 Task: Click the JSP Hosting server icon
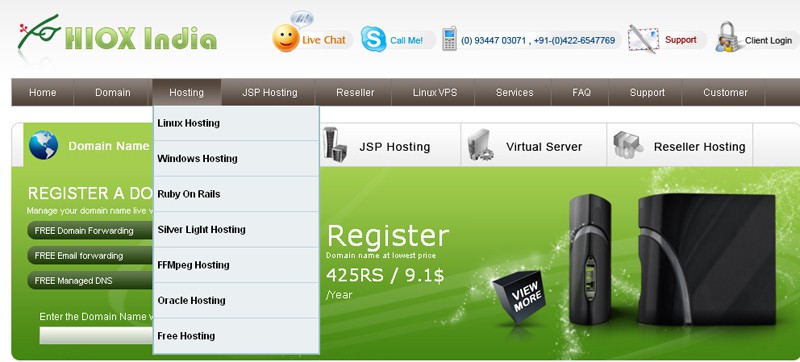pos(335,144)
